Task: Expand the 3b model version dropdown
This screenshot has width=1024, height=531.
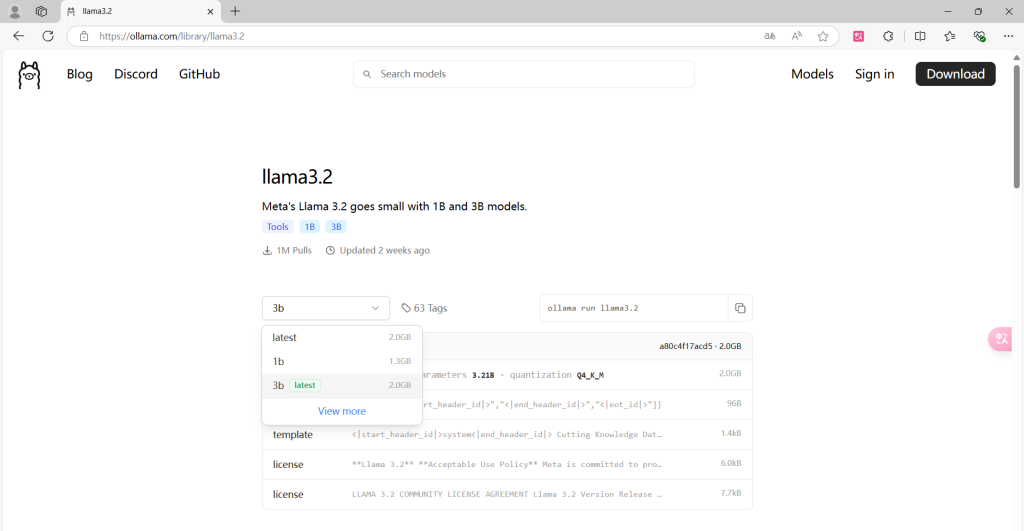Action: coord(325,308)
